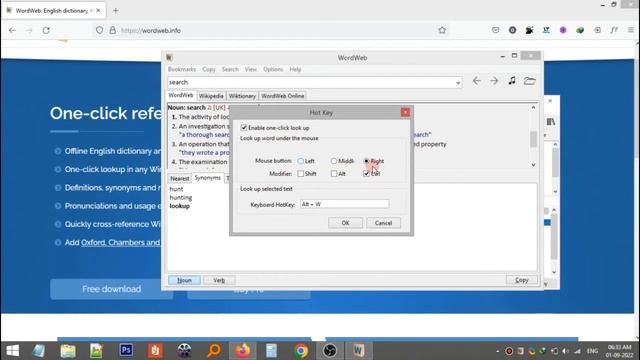Select synonym 'hunting' in list
Viewport: 640px width, 360px height.
point(181,198)
